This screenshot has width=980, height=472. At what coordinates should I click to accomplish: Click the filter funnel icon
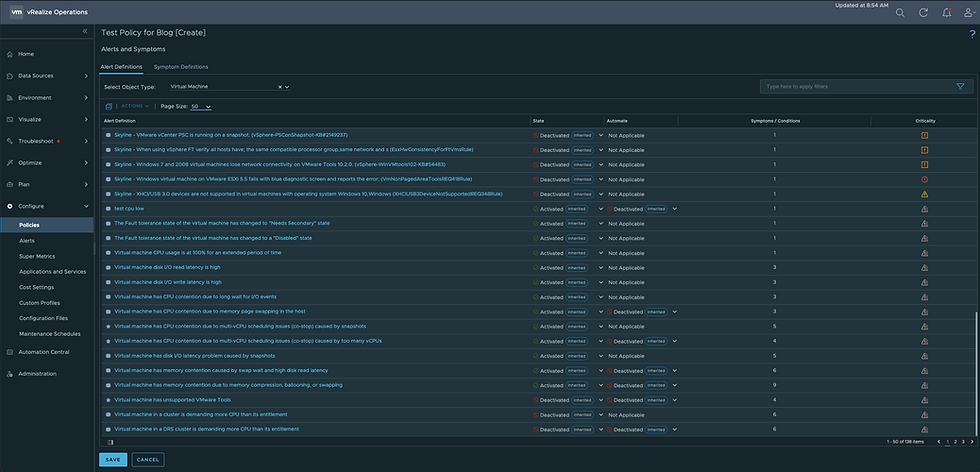click(960, 86)
